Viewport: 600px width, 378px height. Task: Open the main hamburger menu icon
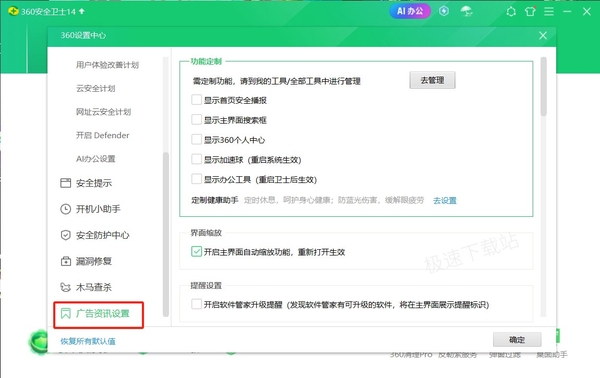pos(549,11)
